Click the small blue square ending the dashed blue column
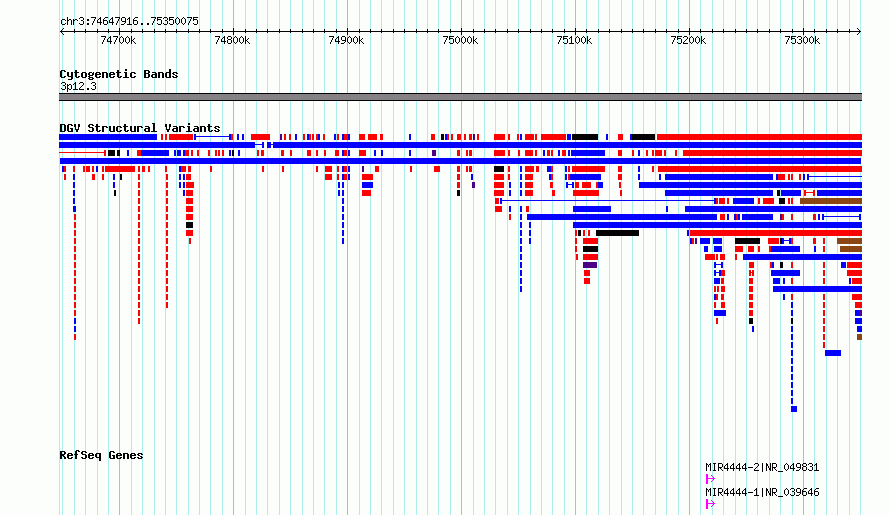 [794, 409]
